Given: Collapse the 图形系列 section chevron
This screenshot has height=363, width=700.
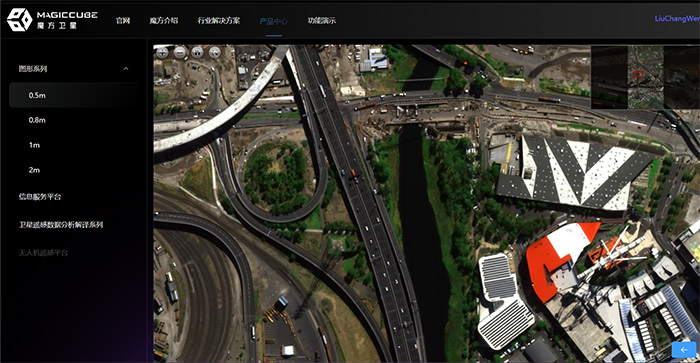Looking at the screenshot, I should [126, 69].
